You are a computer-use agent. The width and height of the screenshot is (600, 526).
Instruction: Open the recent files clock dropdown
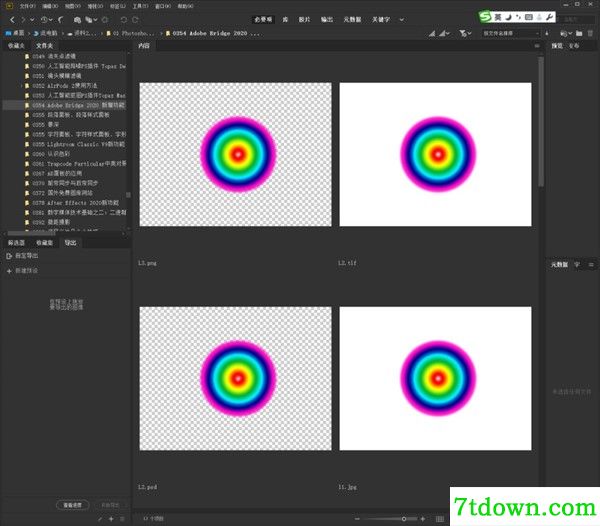46,20
